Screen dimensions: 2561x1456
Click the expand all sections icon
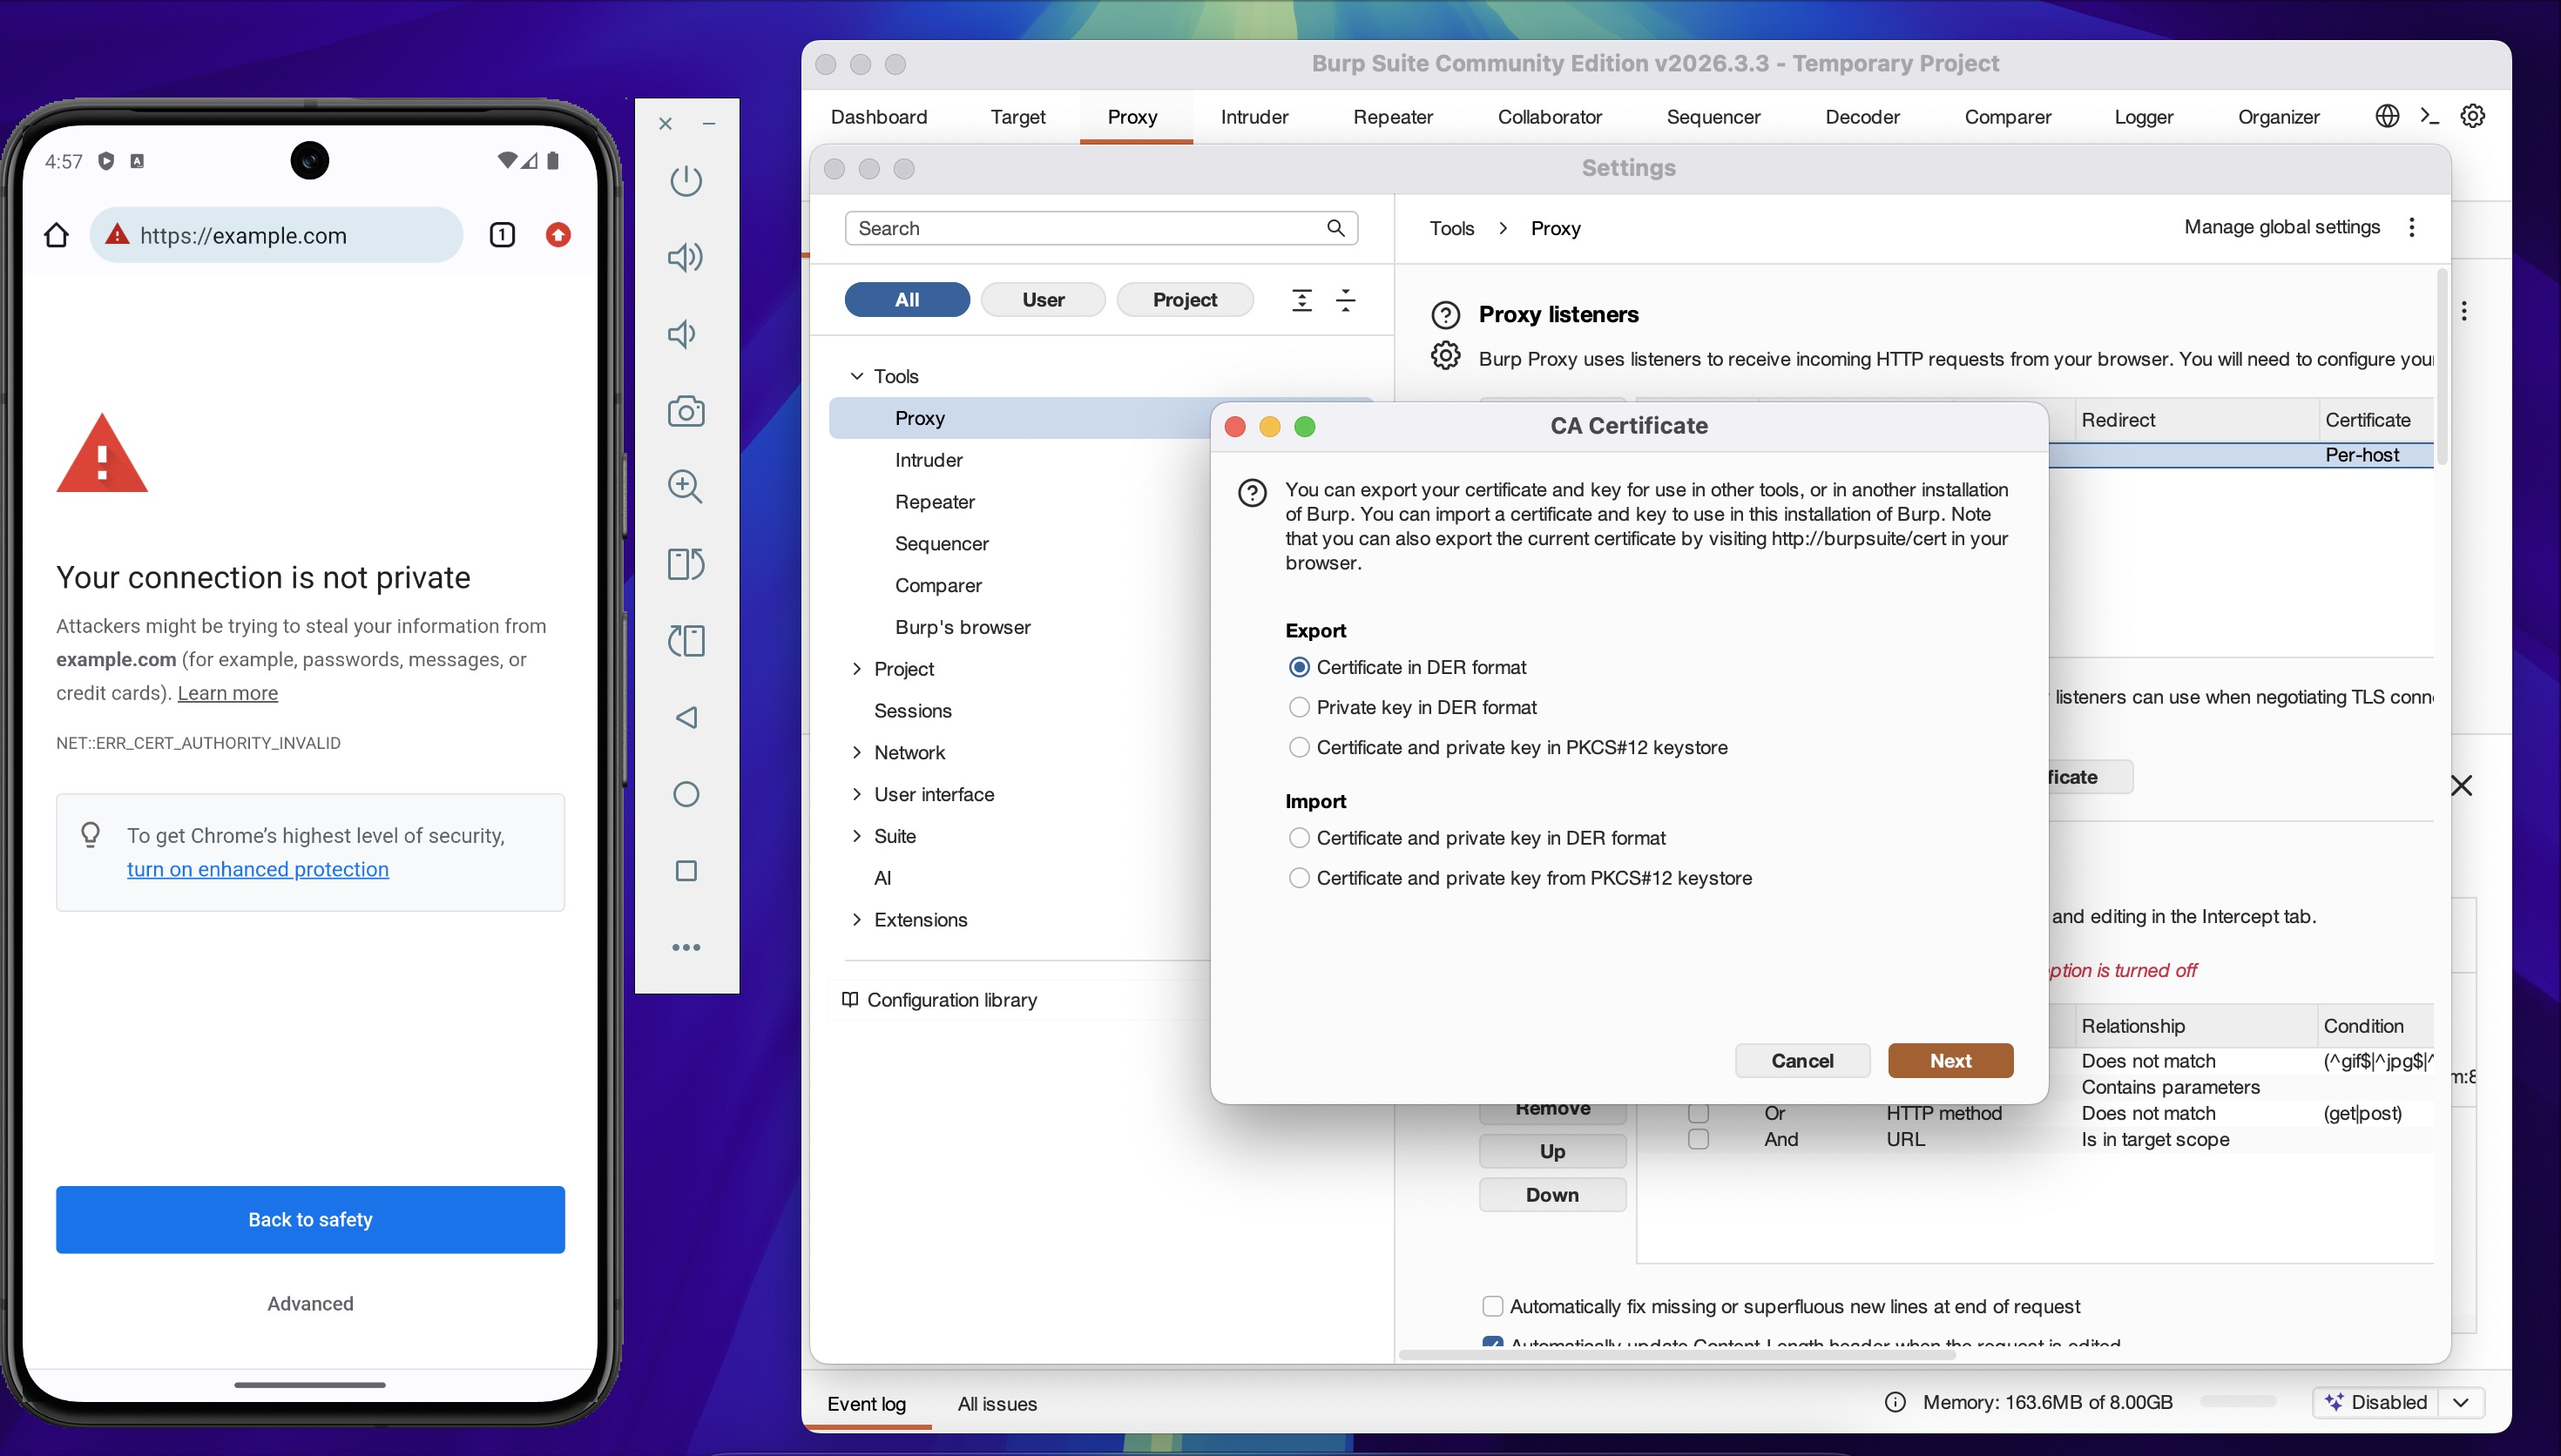1301,300
